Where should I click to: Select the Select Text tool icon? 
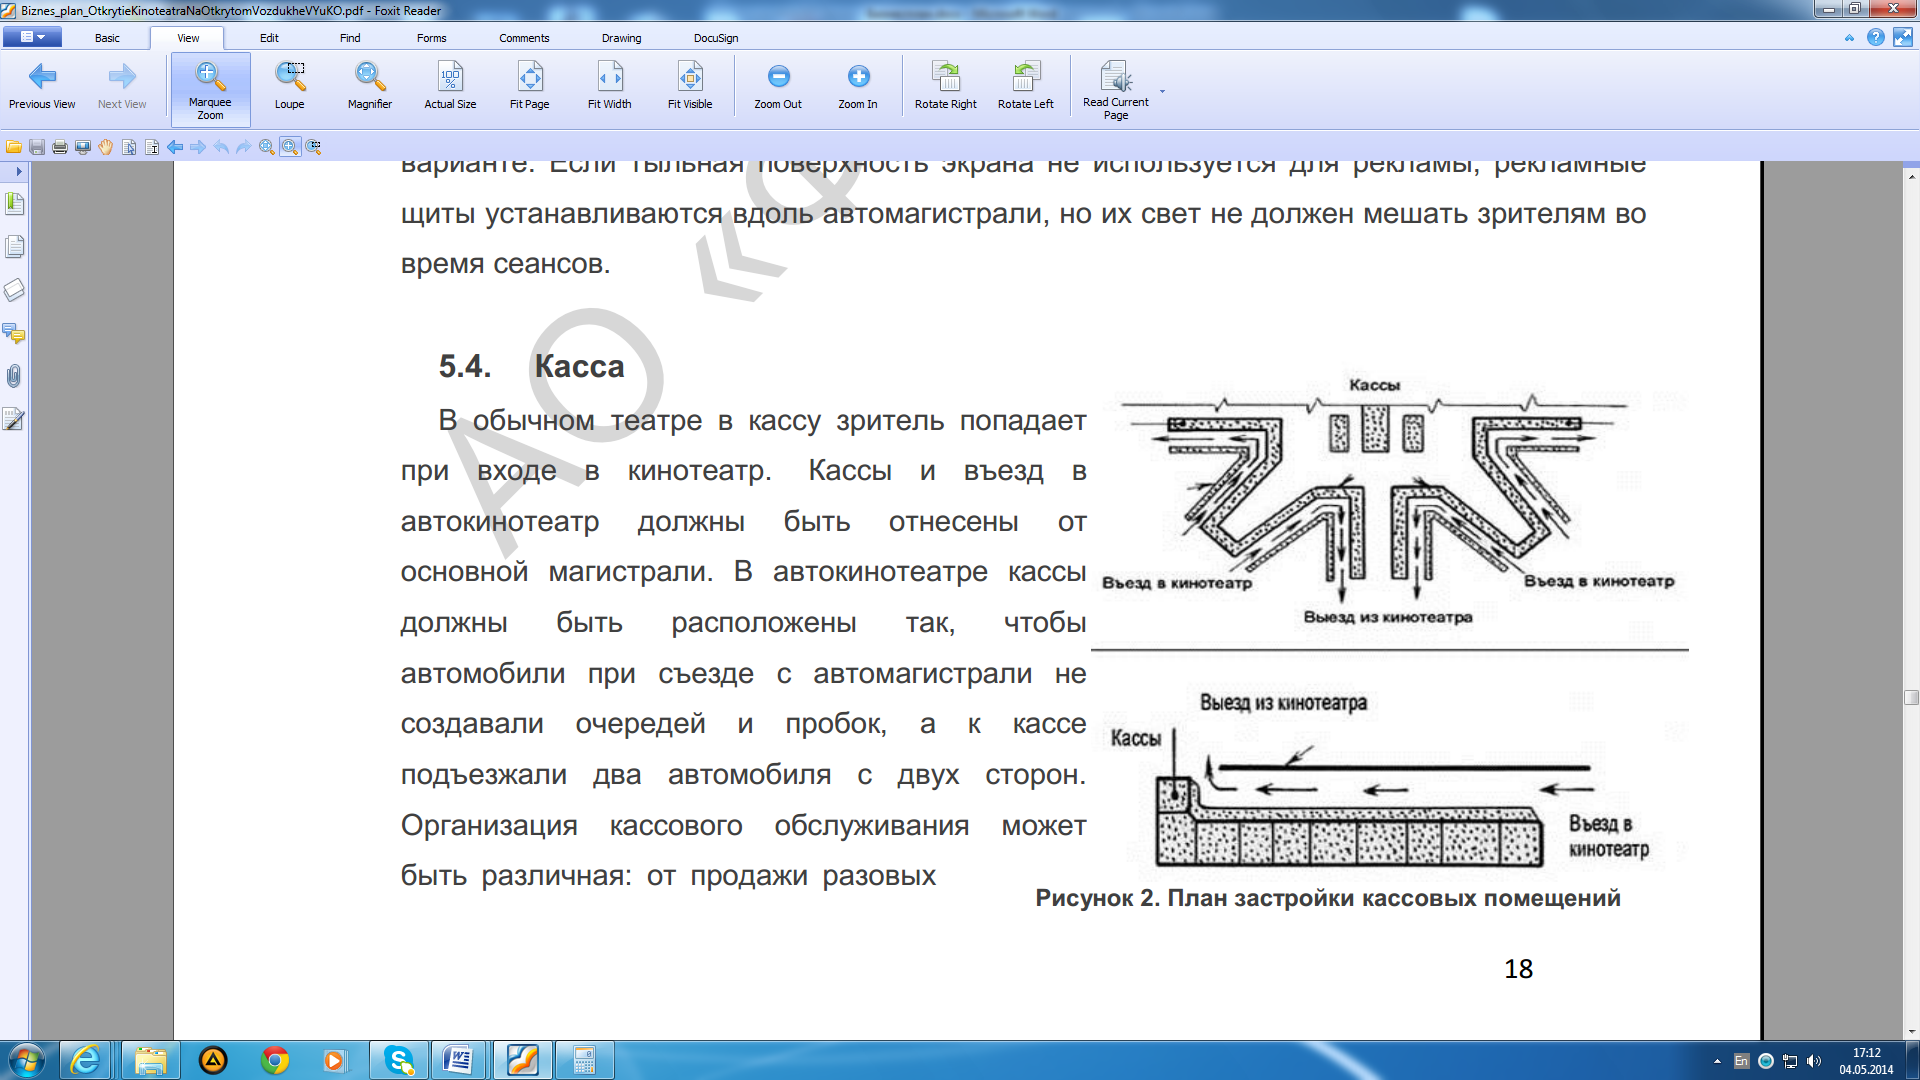pyautogui.click(x=152, y=147)
